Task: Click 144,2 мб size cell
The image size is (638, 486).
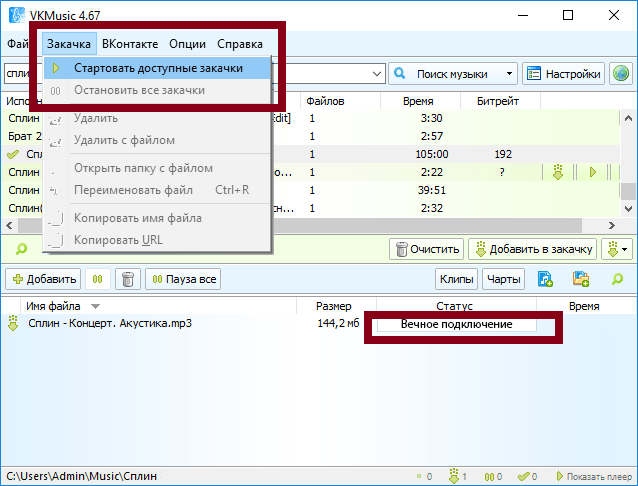Action: pos(338,324)
